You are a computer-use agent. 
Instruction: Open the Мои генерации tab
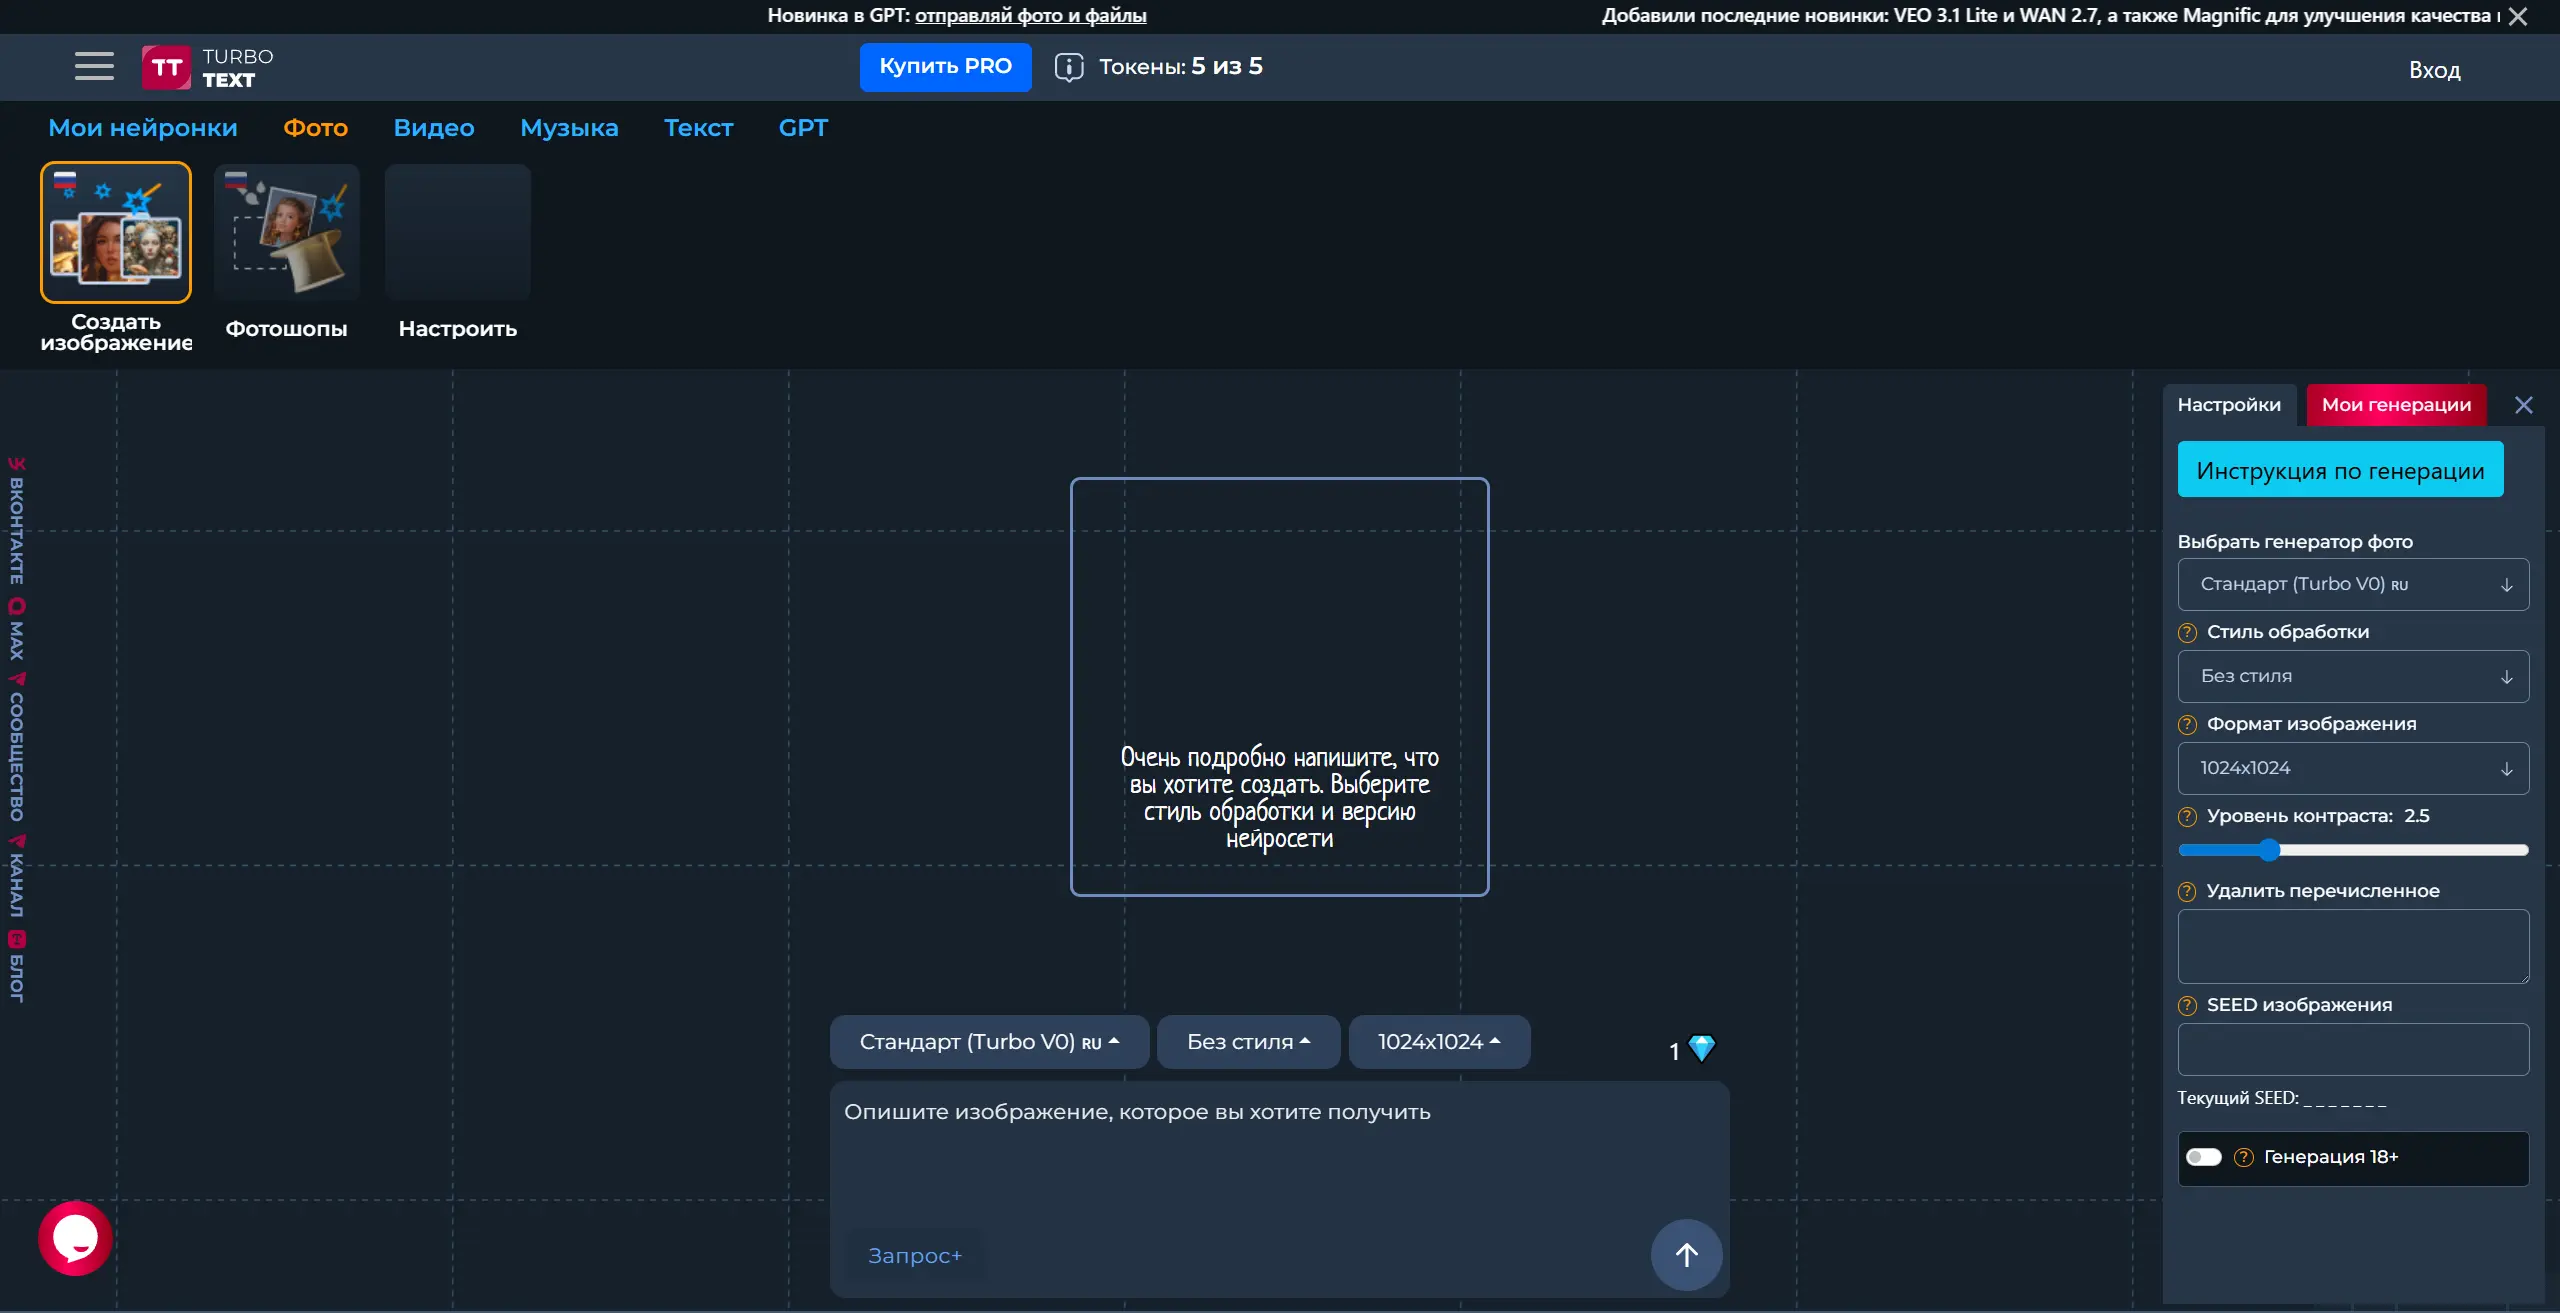pyautogui.click(x=2395, y=405)
